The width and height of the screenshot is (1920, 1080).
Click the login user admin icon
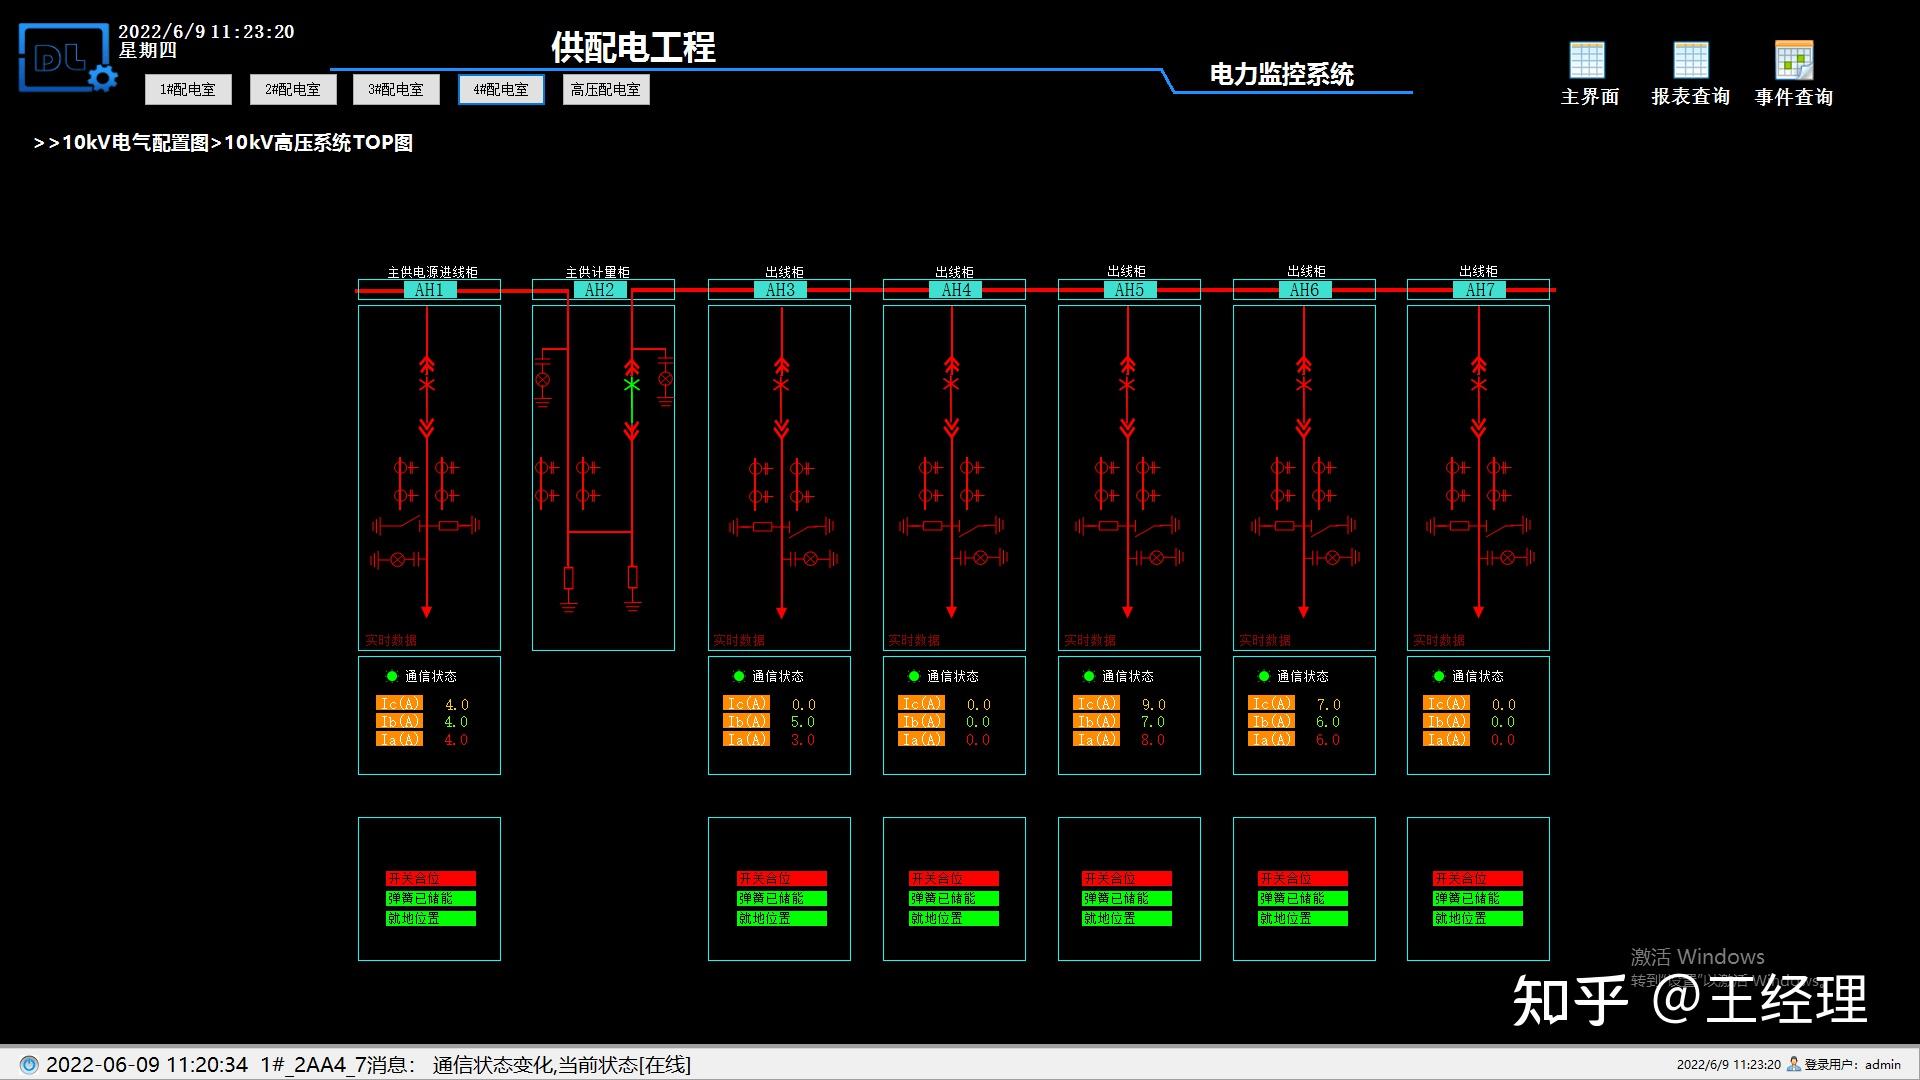tap(1794, 1065)
